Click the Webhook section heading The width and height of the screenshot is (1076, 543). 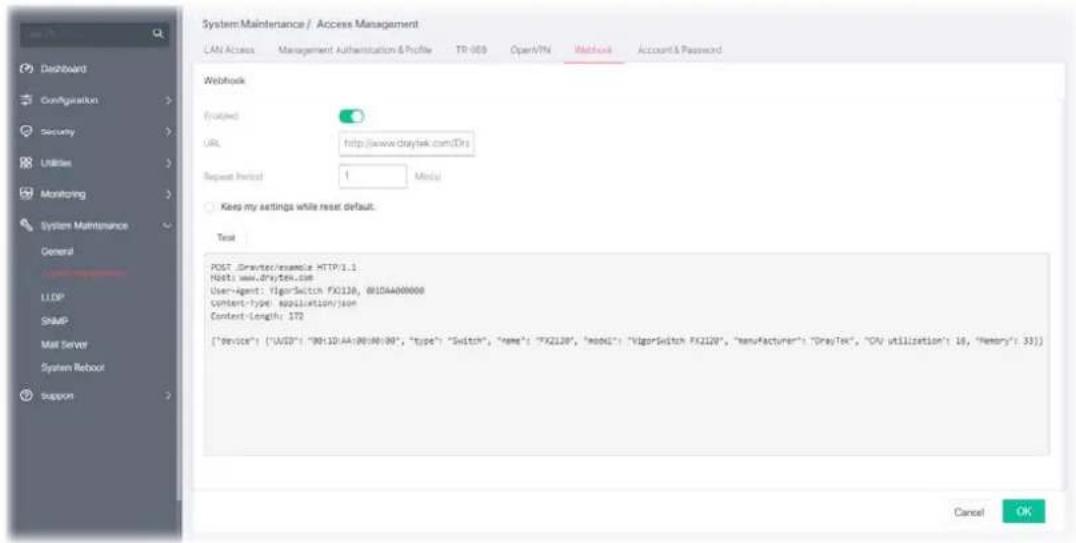224,80
